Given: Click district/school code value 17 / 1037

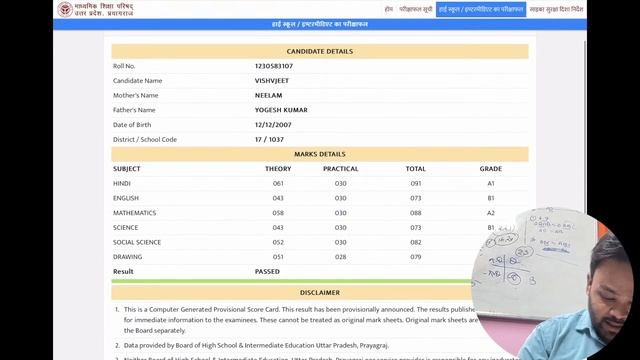Looking at the screenshot, I should coord(269,140).
